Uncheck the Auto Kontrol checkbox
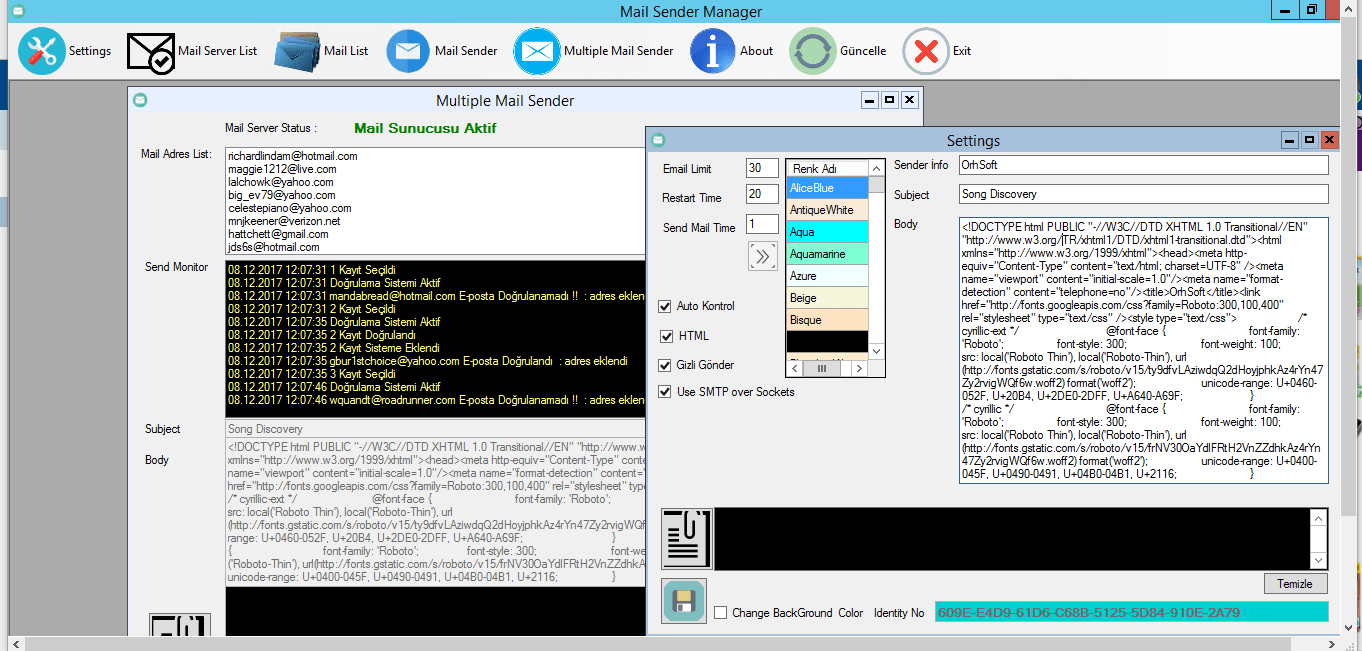The width and height of the screenshot is (1362, 651). [x=665, y=306]
